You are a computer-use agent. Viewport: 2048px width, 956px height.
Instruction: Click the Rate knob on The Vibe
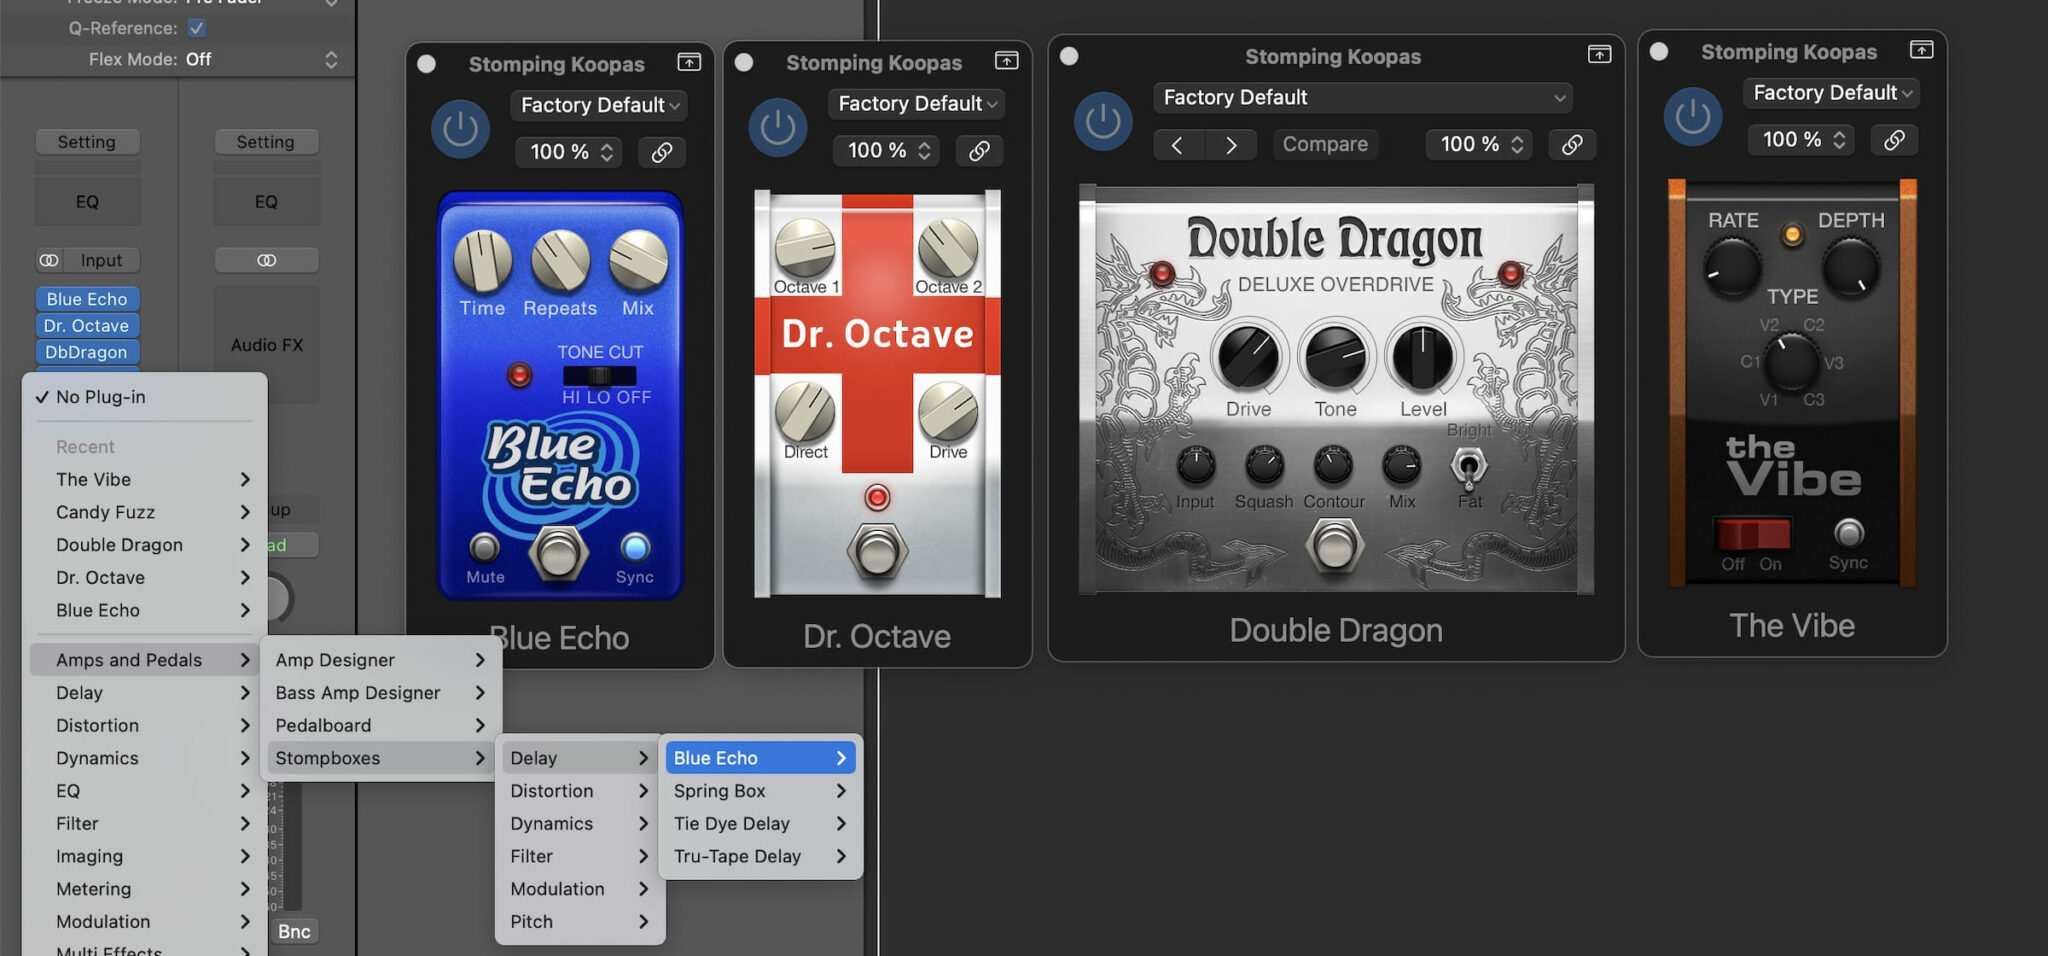(1732, 268)
